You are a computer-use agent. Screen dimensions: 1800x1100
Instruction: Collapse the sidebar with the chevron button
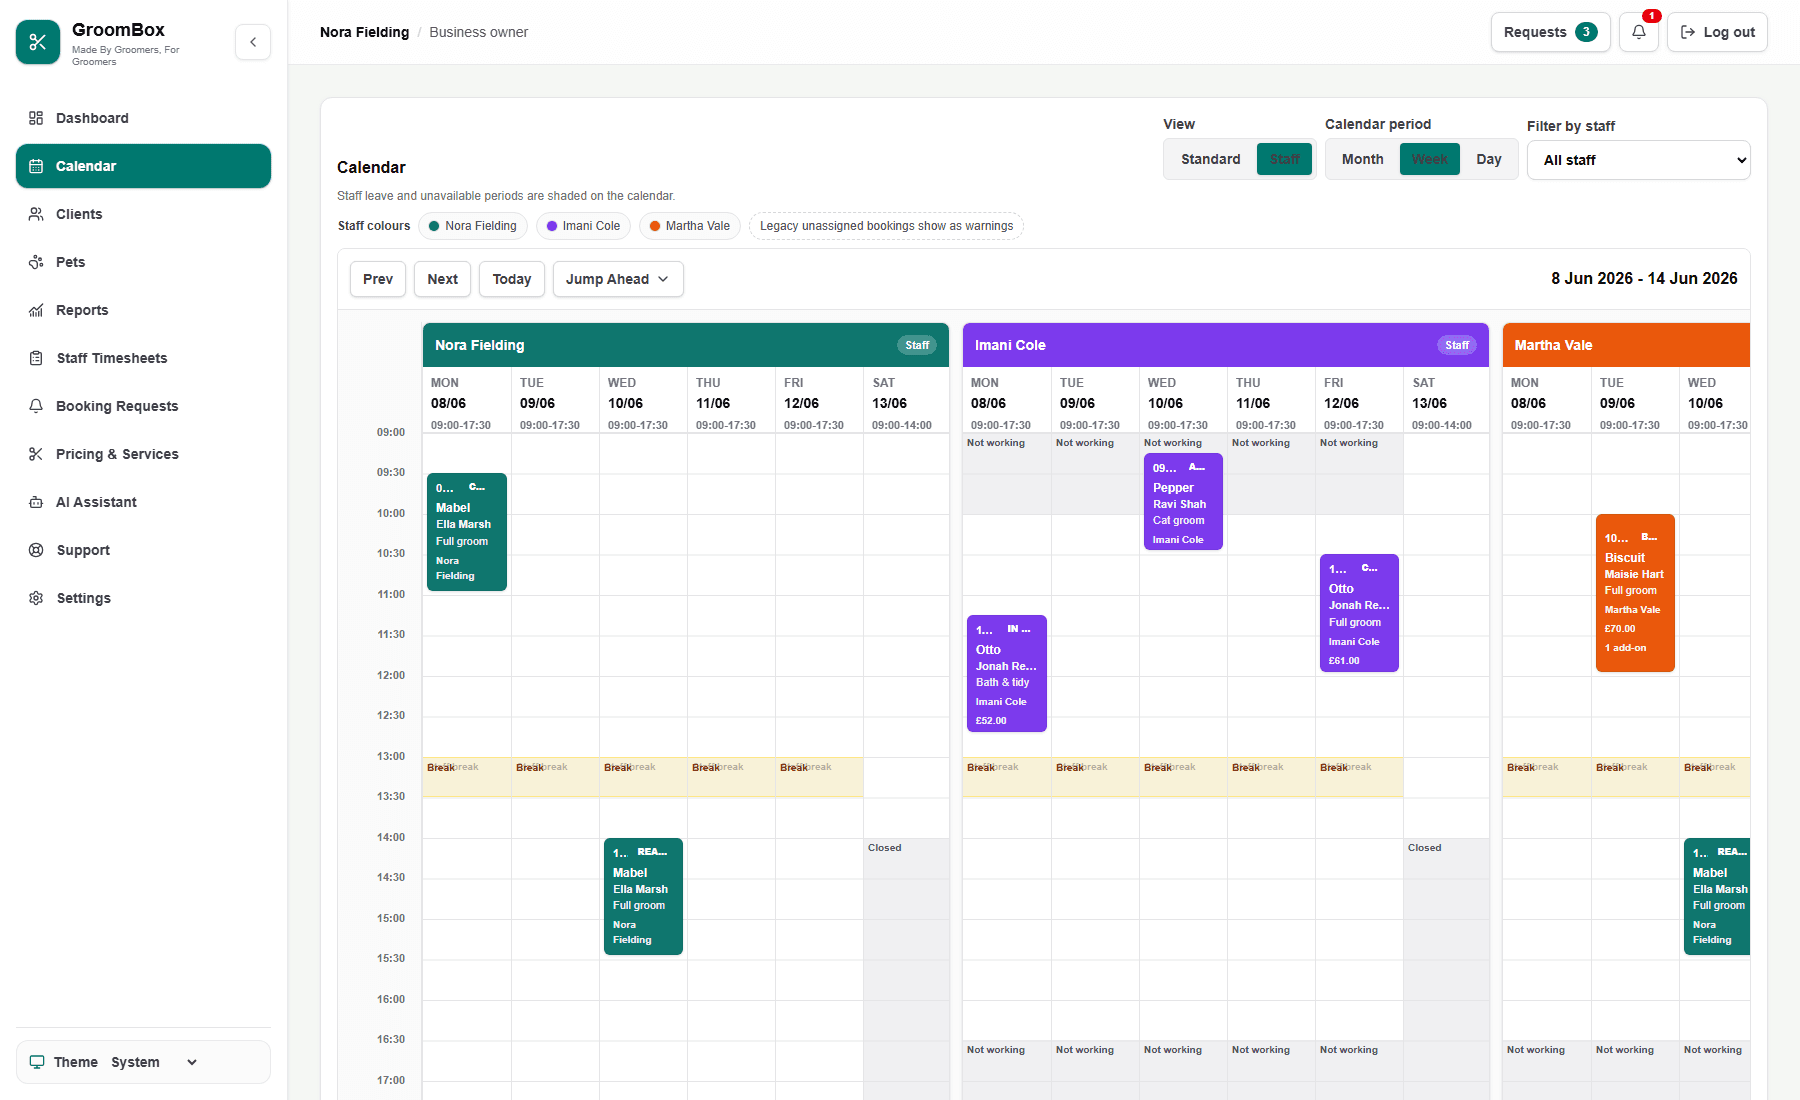point(253,42)
